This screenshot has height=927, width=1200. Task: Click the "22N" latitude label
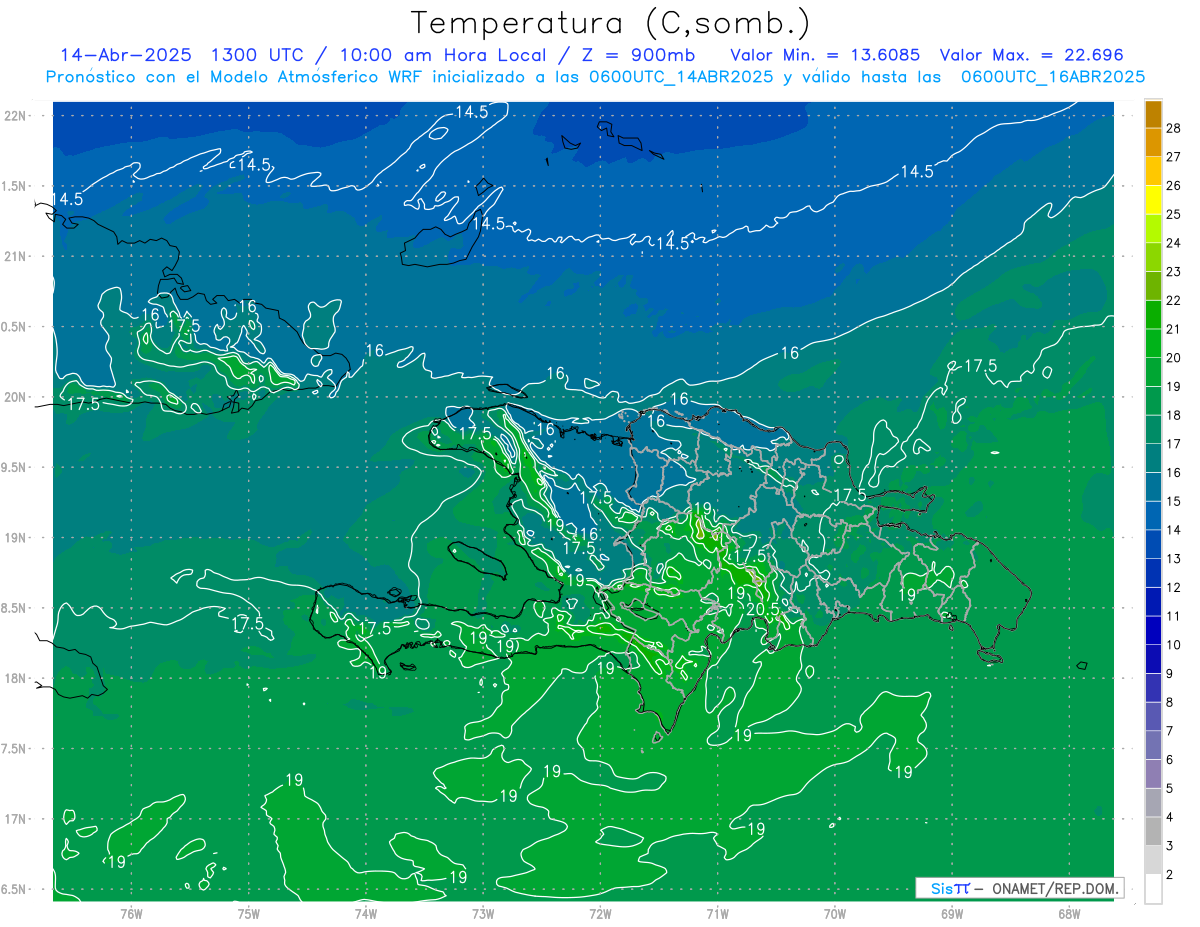point(15,115)
